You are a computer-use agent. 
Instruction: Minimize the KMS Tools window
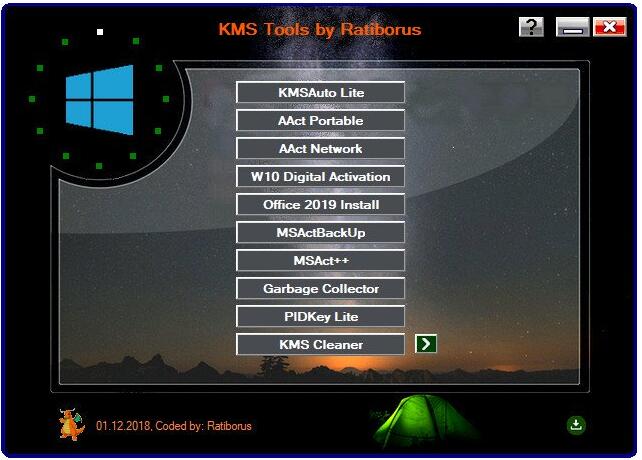(x=572, y=27)
